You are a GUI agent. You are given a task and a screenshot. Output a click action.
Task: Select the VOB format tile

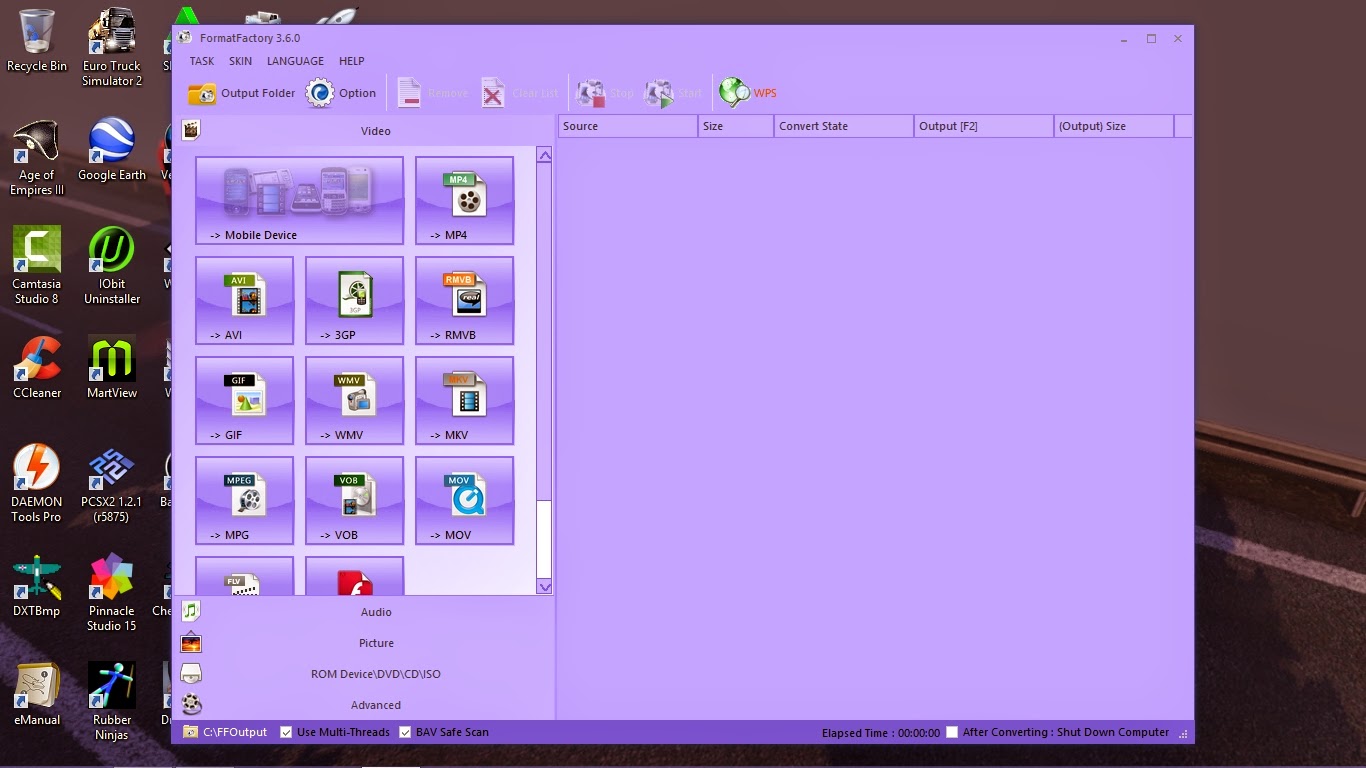(x=355, y=500)
